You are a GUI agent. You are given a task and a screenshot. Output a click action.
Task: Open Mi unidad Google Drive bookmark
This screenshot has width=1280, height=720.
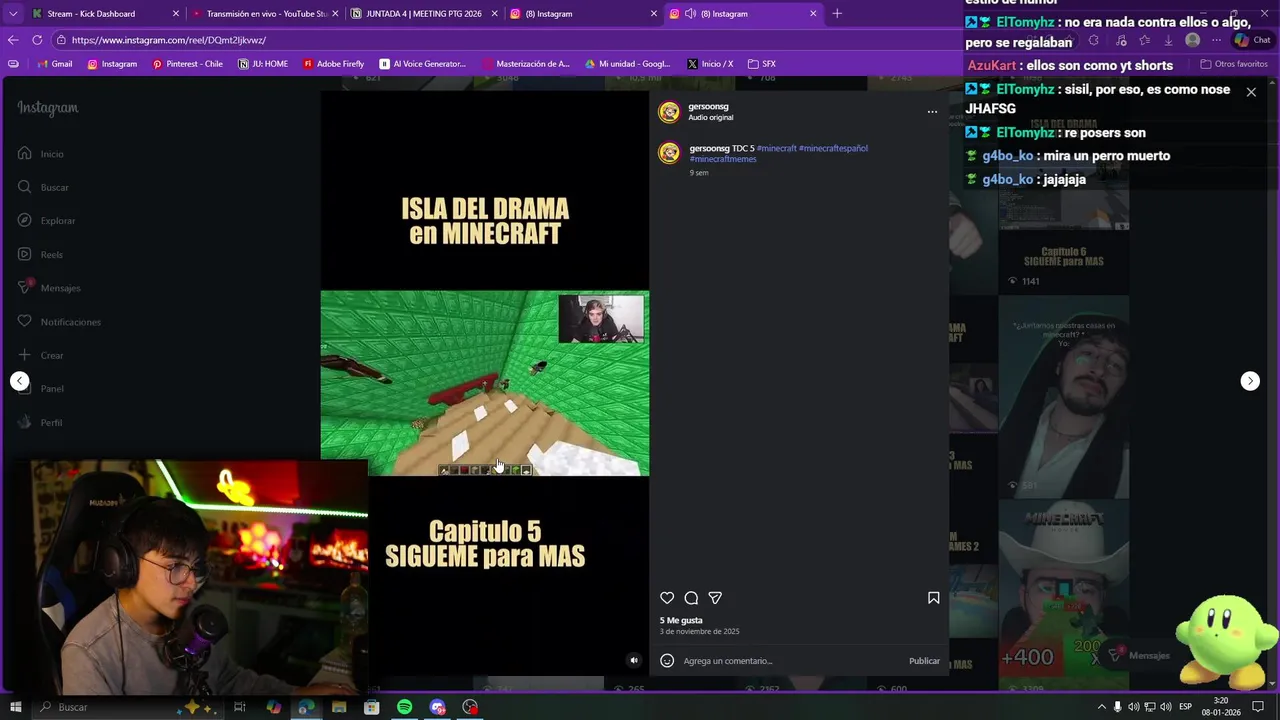click(628, 64)
